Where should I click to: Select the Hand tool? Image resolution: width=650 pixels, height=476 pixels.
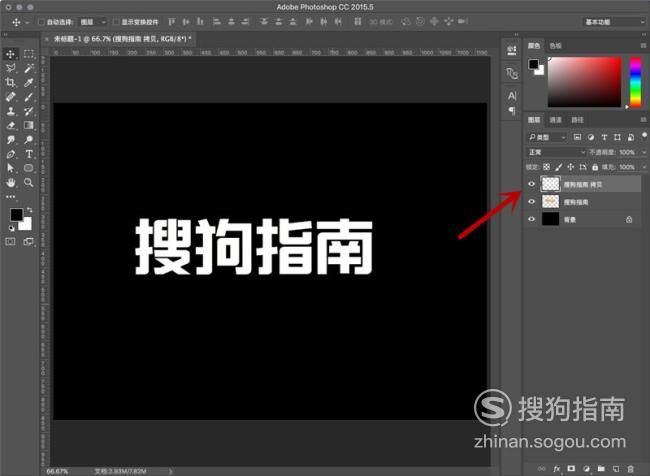[10, 182]
